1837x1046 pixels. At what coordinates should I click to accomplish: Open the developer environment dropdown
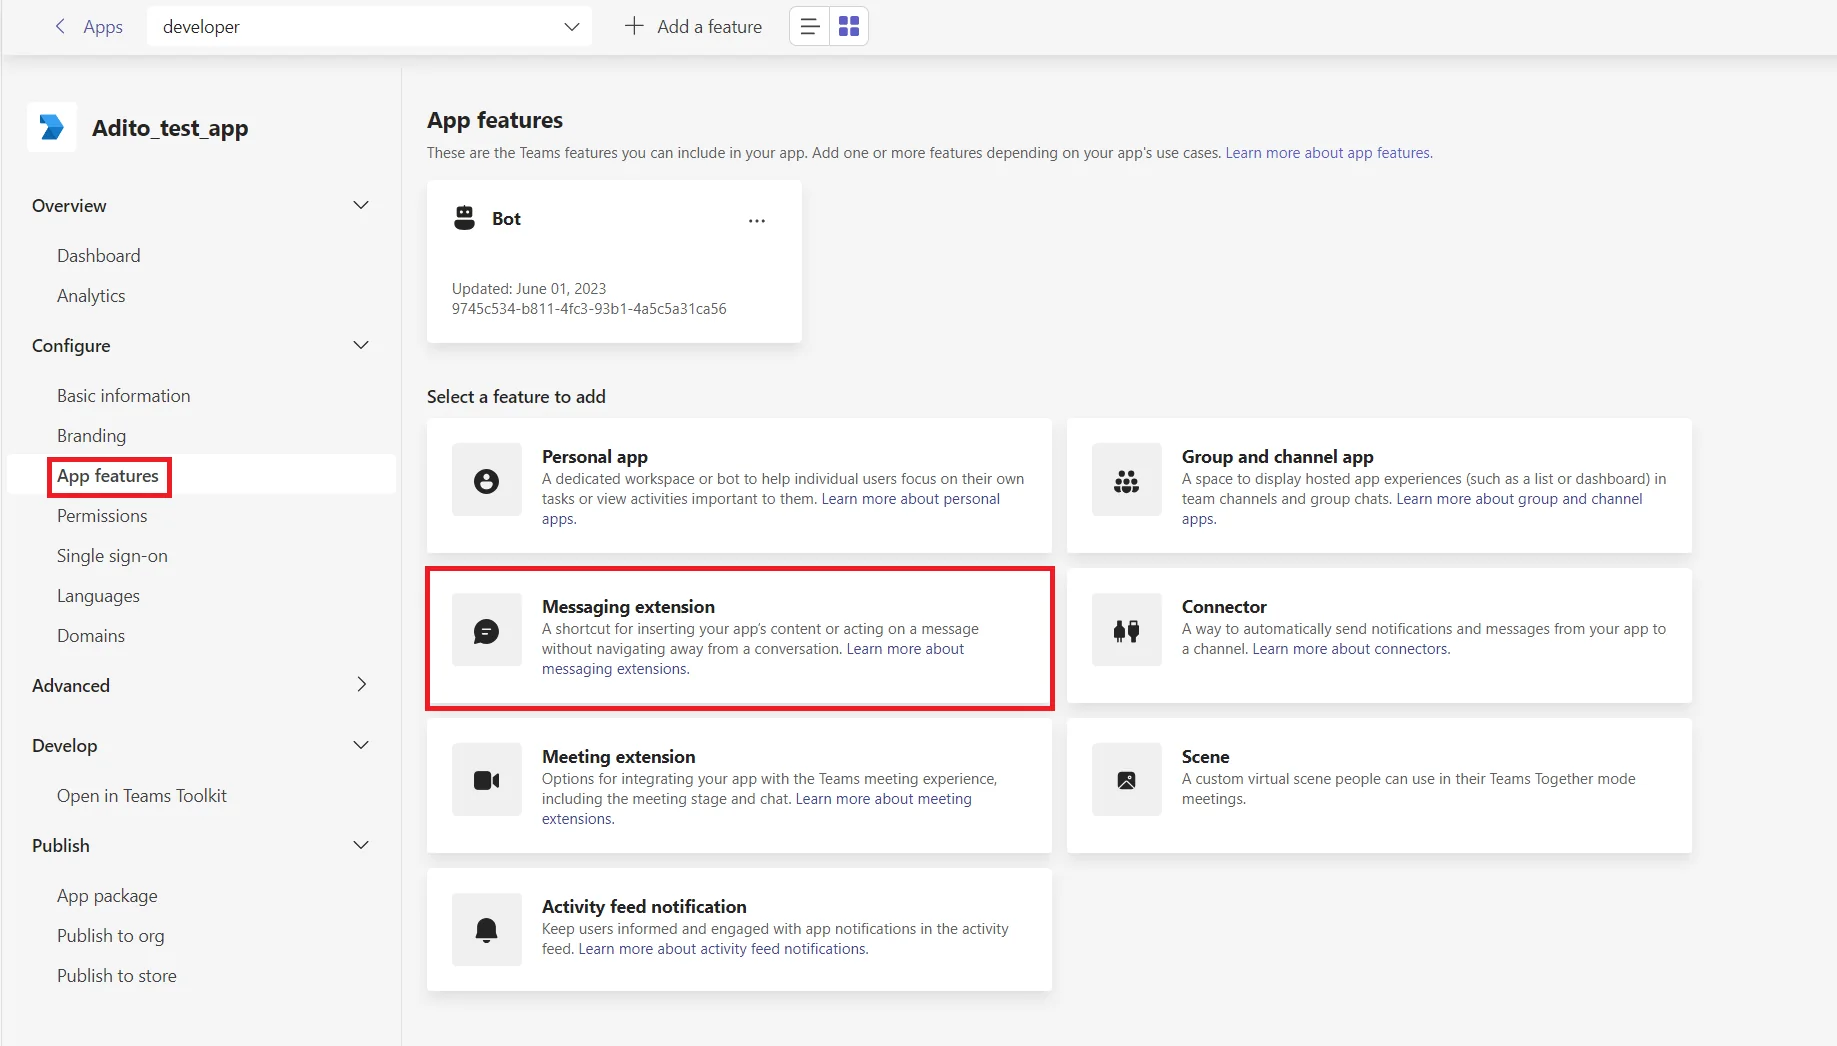click(x=369, y=26)
